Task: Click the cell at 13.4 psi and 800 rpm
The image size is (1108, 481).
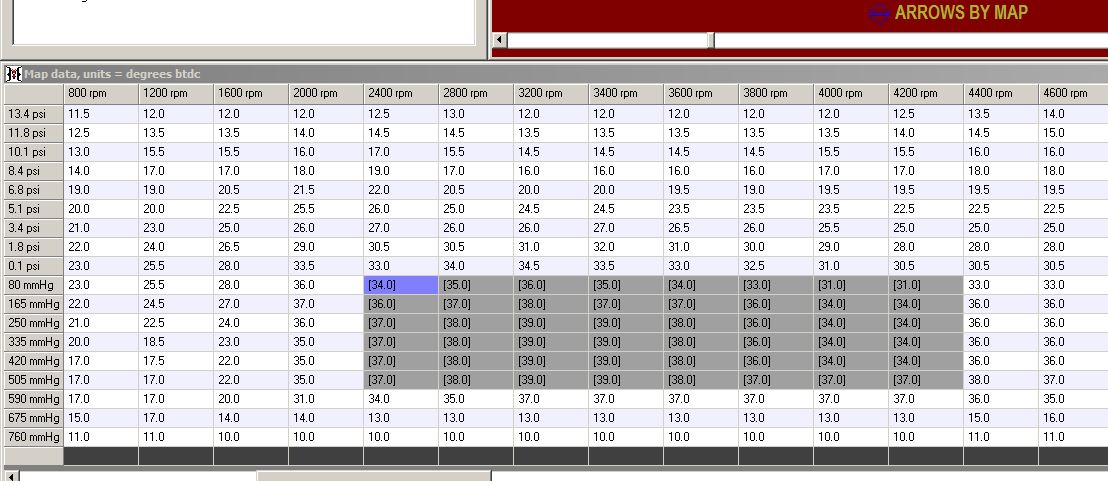Action: point(101,114)
